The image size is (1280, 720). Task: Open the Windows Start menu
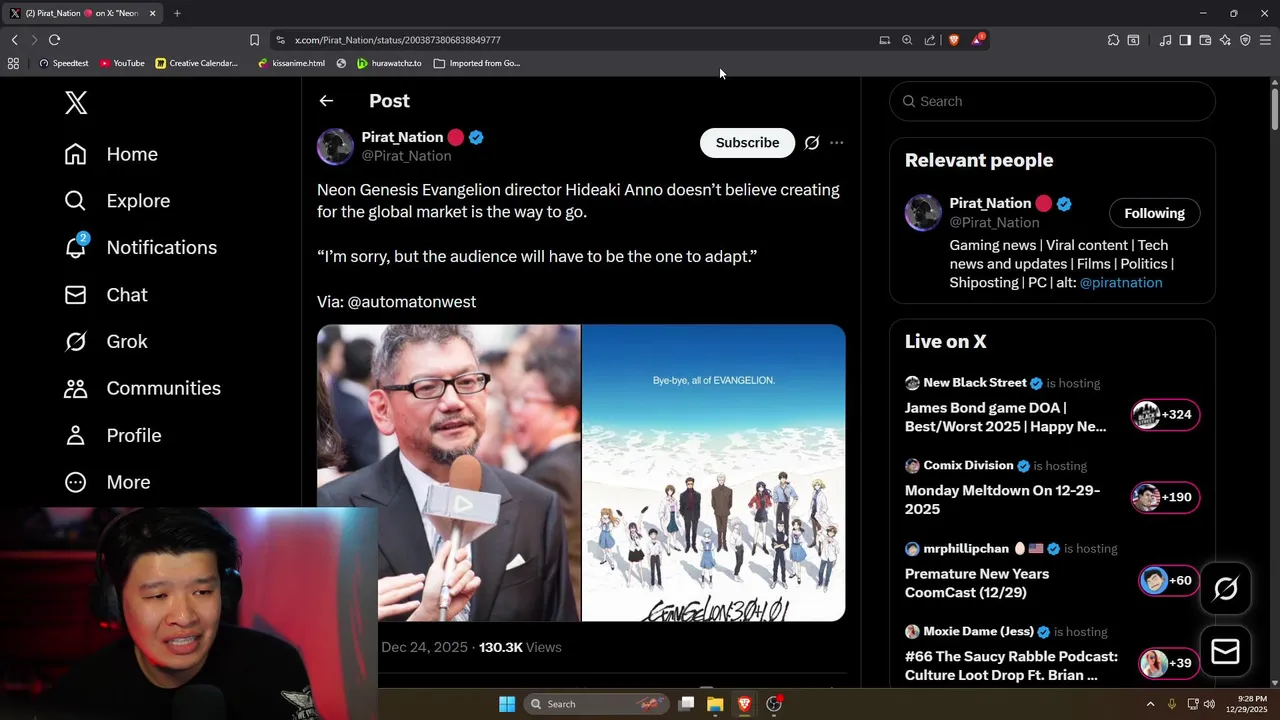507,704
